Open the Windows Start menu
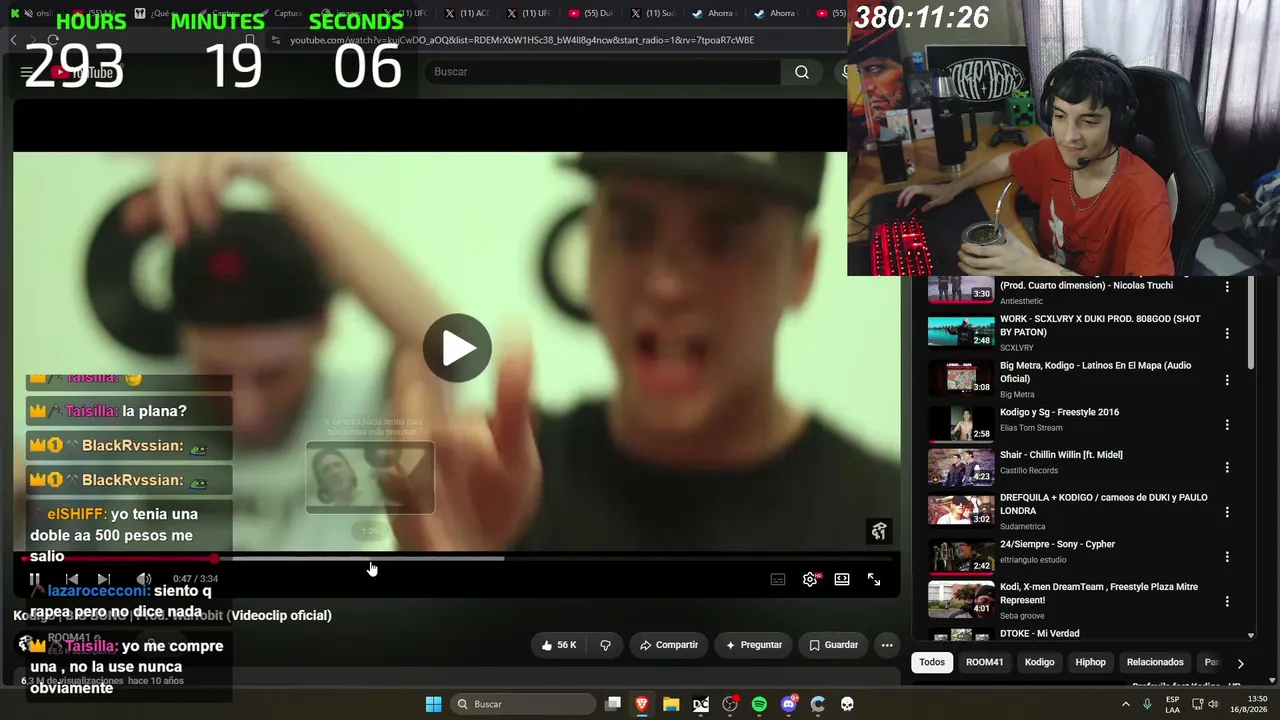1280x720 pixels. (433, 704)
